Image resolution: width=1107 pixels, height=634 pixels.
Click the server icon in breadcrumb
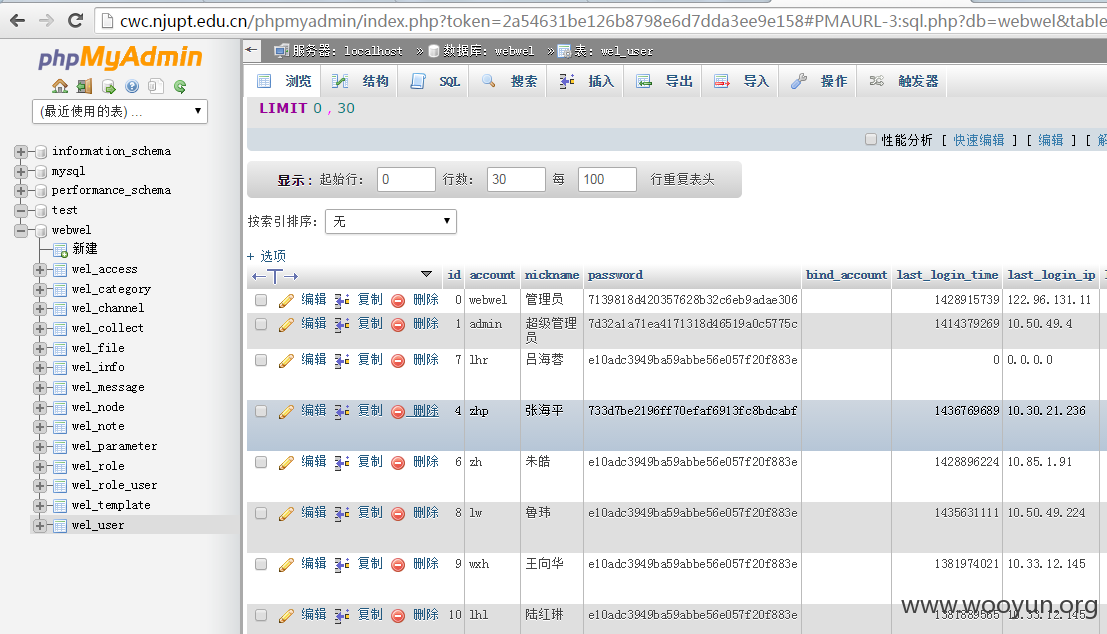[281, 51]
